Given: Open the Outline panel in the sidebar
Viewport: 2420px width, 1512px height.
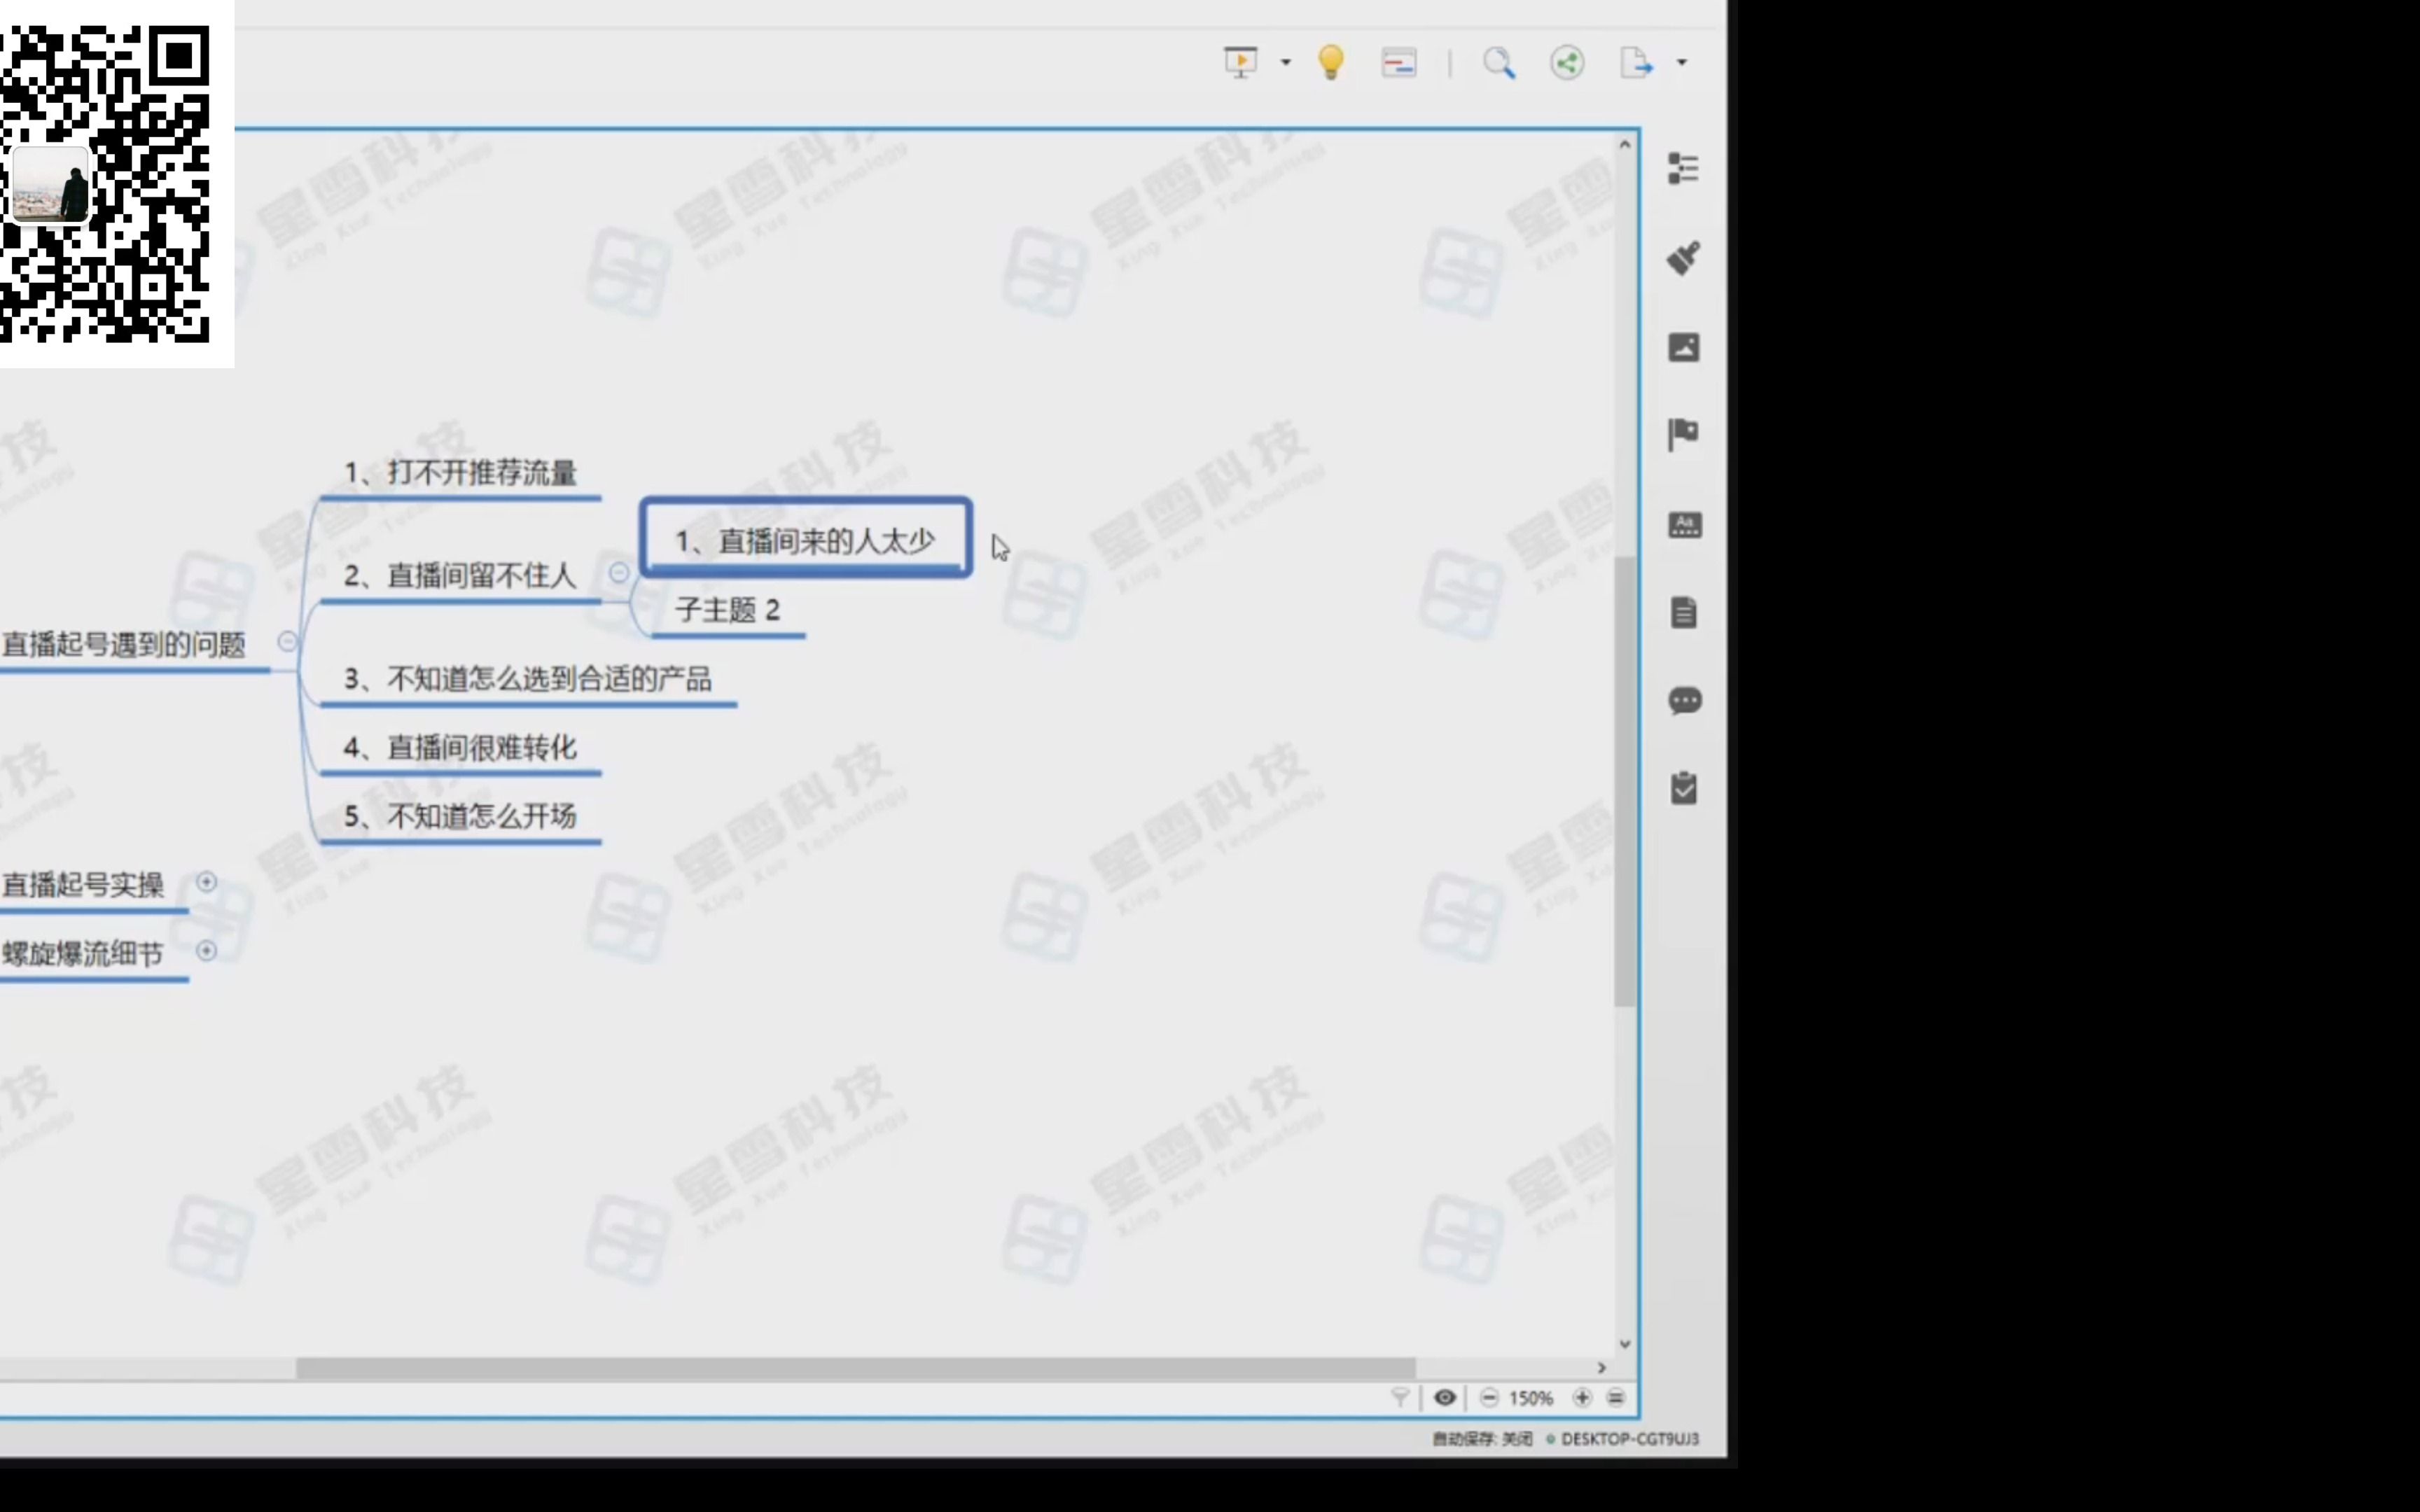Looking at the screenshot, I should click(1684, 168).
